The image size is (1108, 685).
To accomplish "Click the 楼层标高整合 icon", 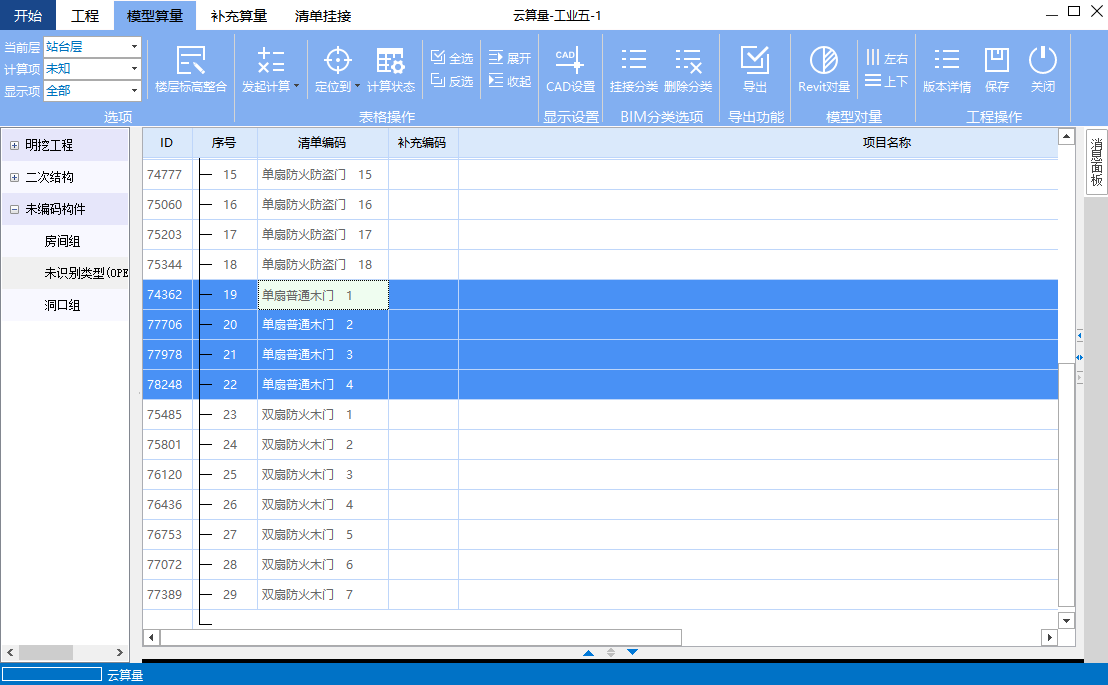I will 190,62.
